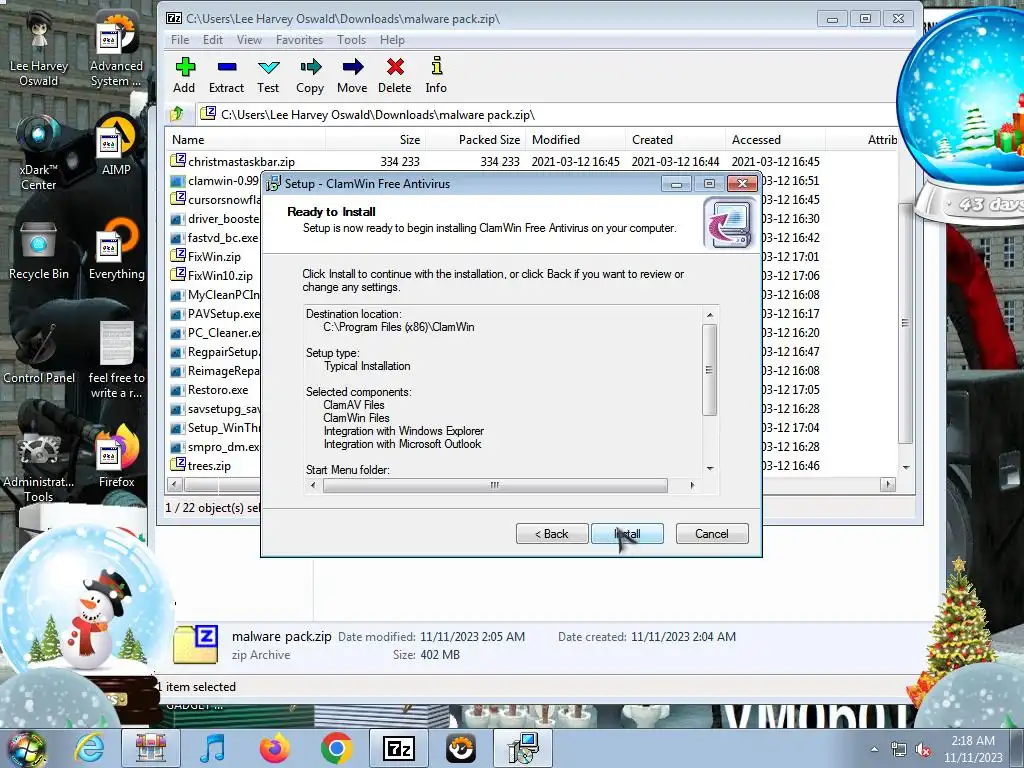Click 7-Zip horizontal scrollbar right arrow
The image size is (1024, 768).
[888, 485]
